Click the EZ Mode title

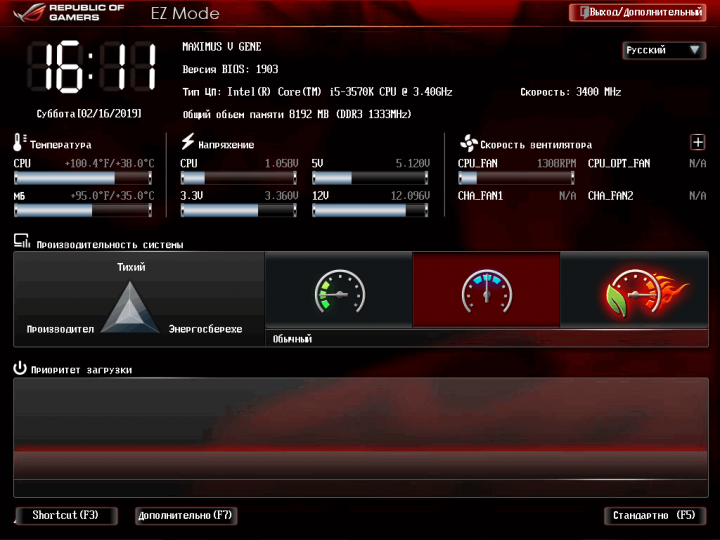(x=185, y=13)
